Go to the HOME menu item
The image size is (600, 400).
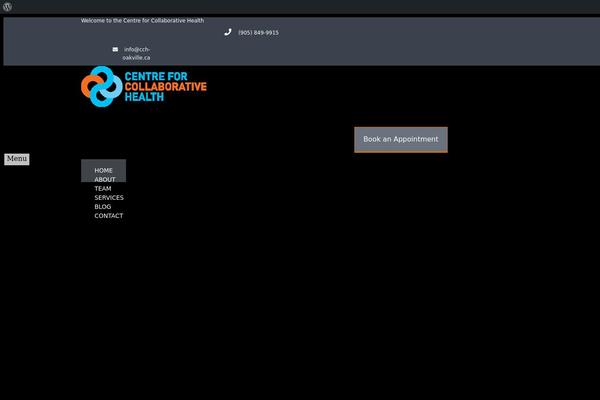103,170
